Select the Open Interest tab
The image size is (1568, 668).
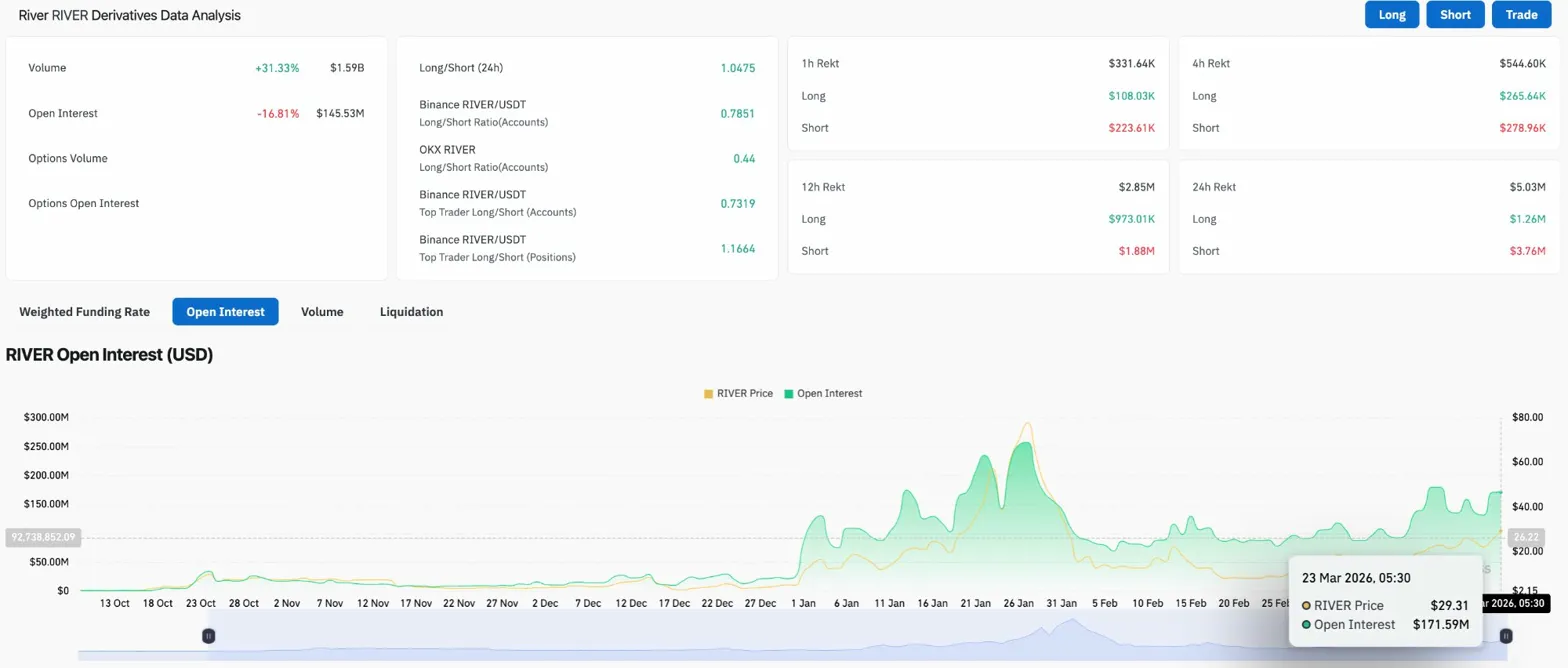pyautogui.click(x=225, y=312)
